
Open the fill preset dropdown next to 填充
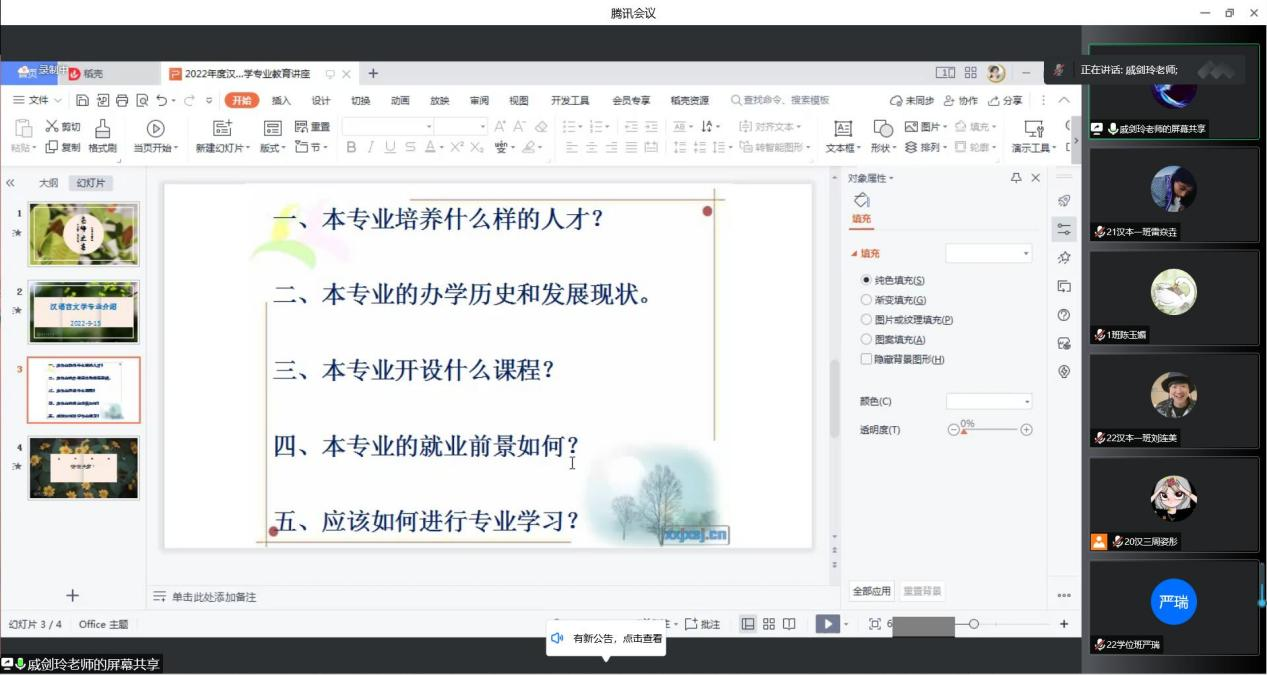coord(988,254)
